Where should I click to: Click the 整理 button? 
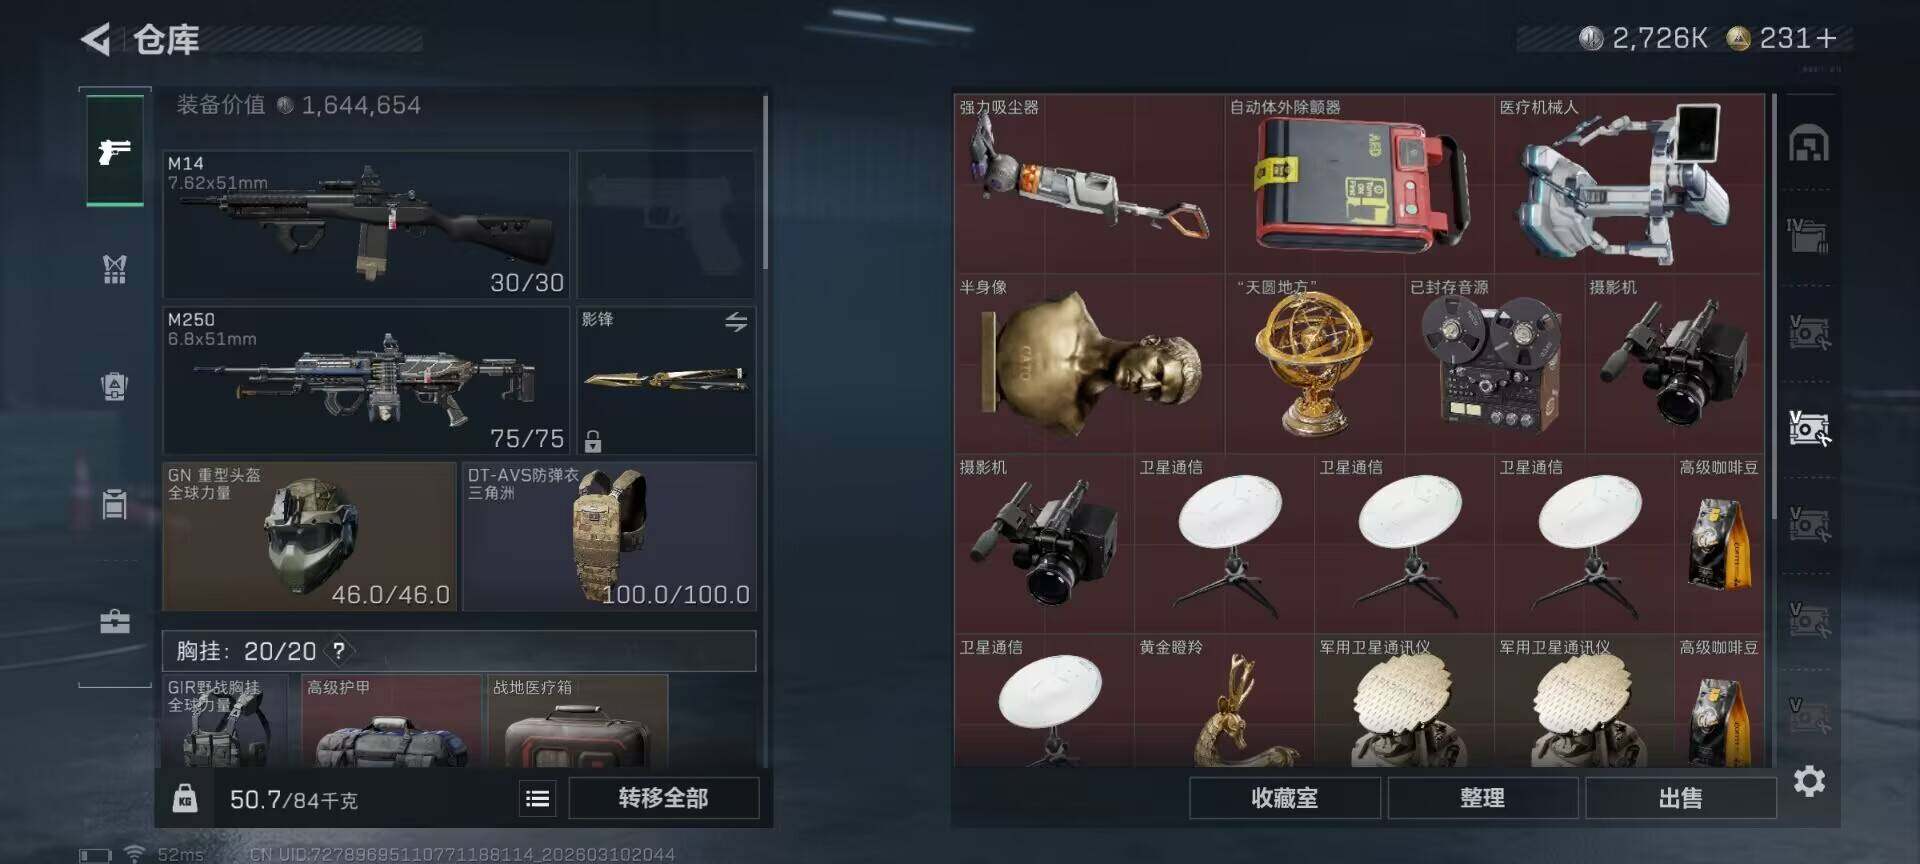(1482, 798)
